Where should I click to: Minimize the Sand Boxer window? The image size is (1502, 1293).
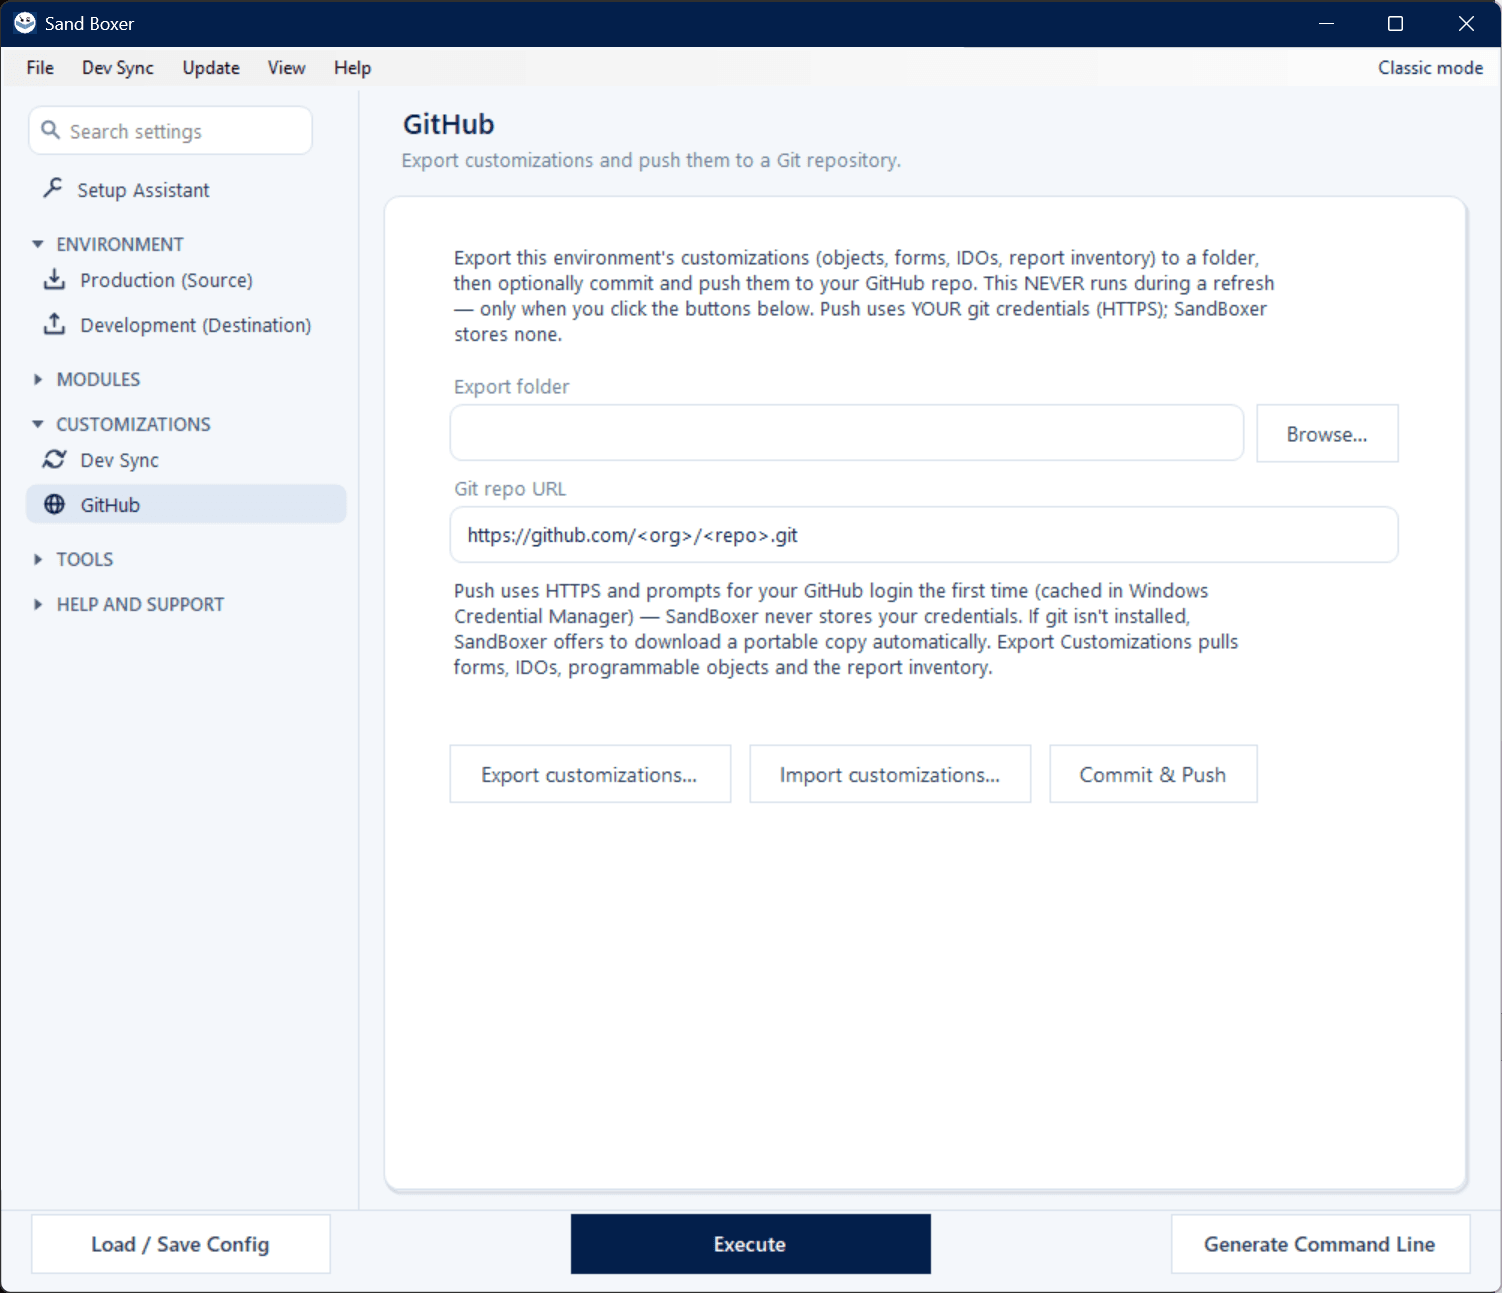tap(1326, 23)
